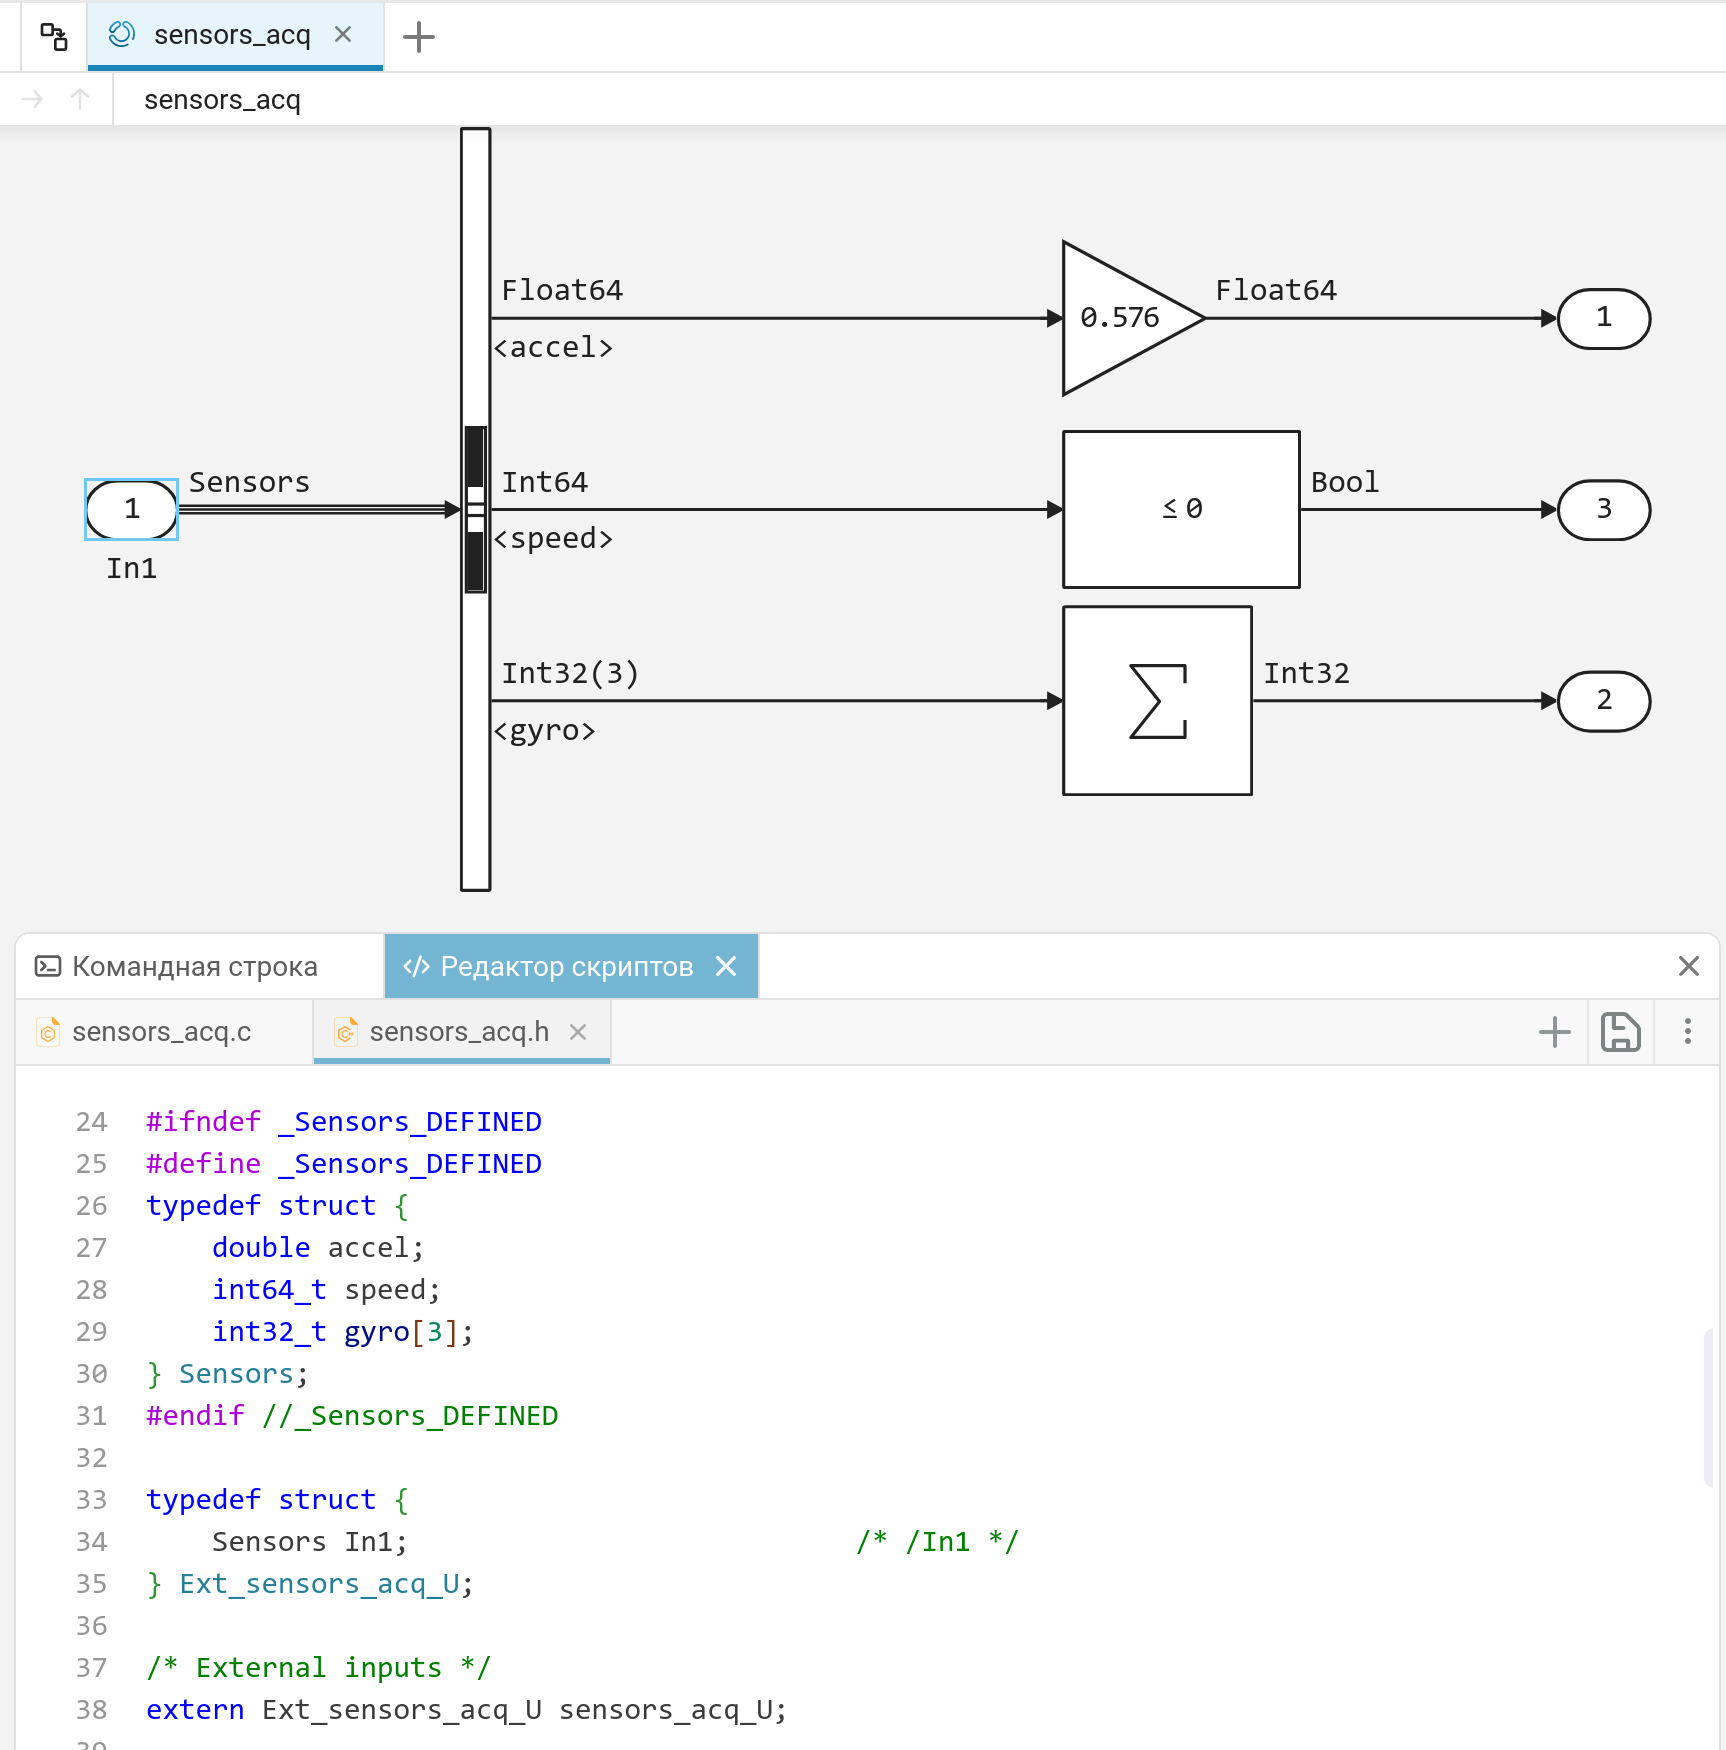Screen dimensions: 1726x1750
Task: Select the bus selector vertical bar
Action: coord(476,509)
